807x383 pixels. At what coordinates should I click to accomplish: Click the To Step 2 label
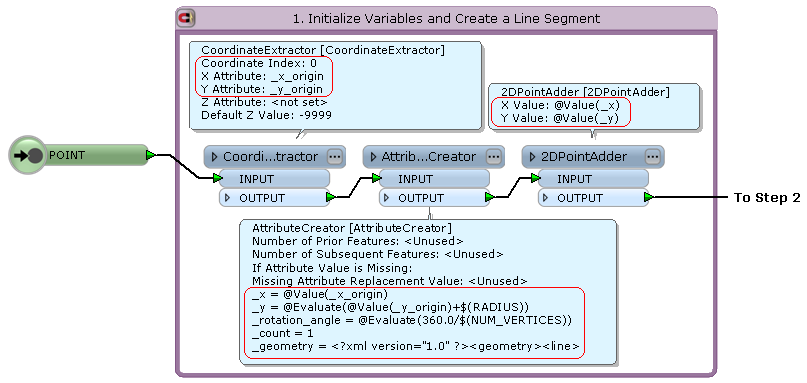767,198
